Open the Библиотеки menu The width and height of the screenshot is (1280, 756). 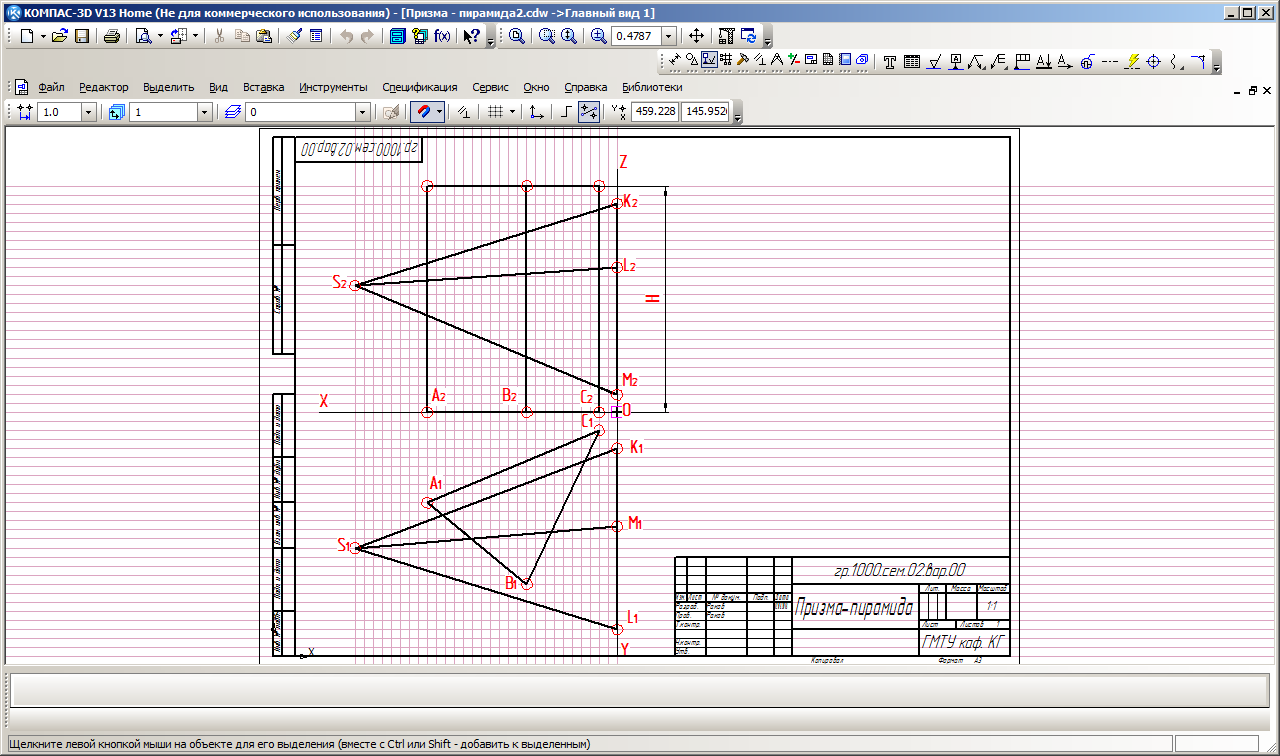(652, 87)
